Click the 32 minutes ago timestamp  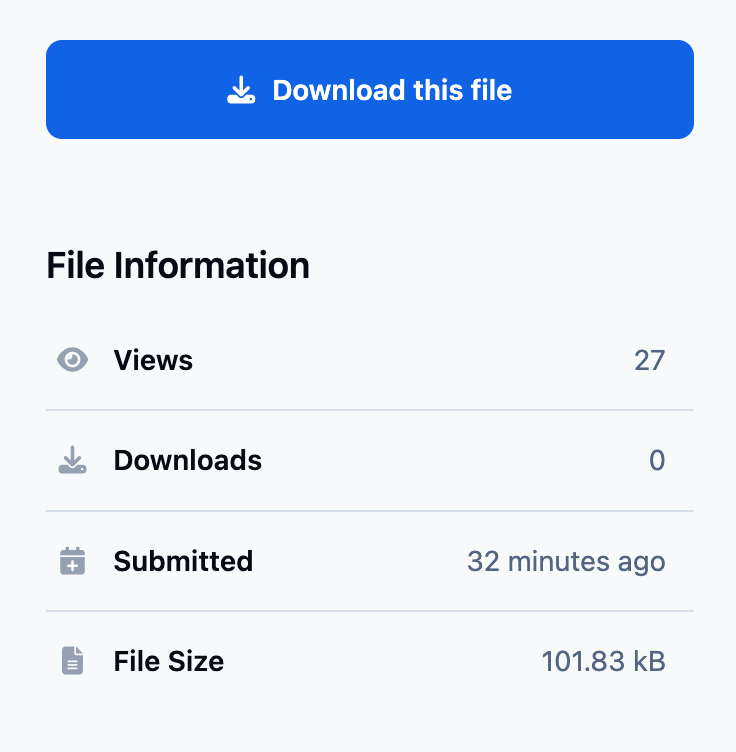(565, 561)
